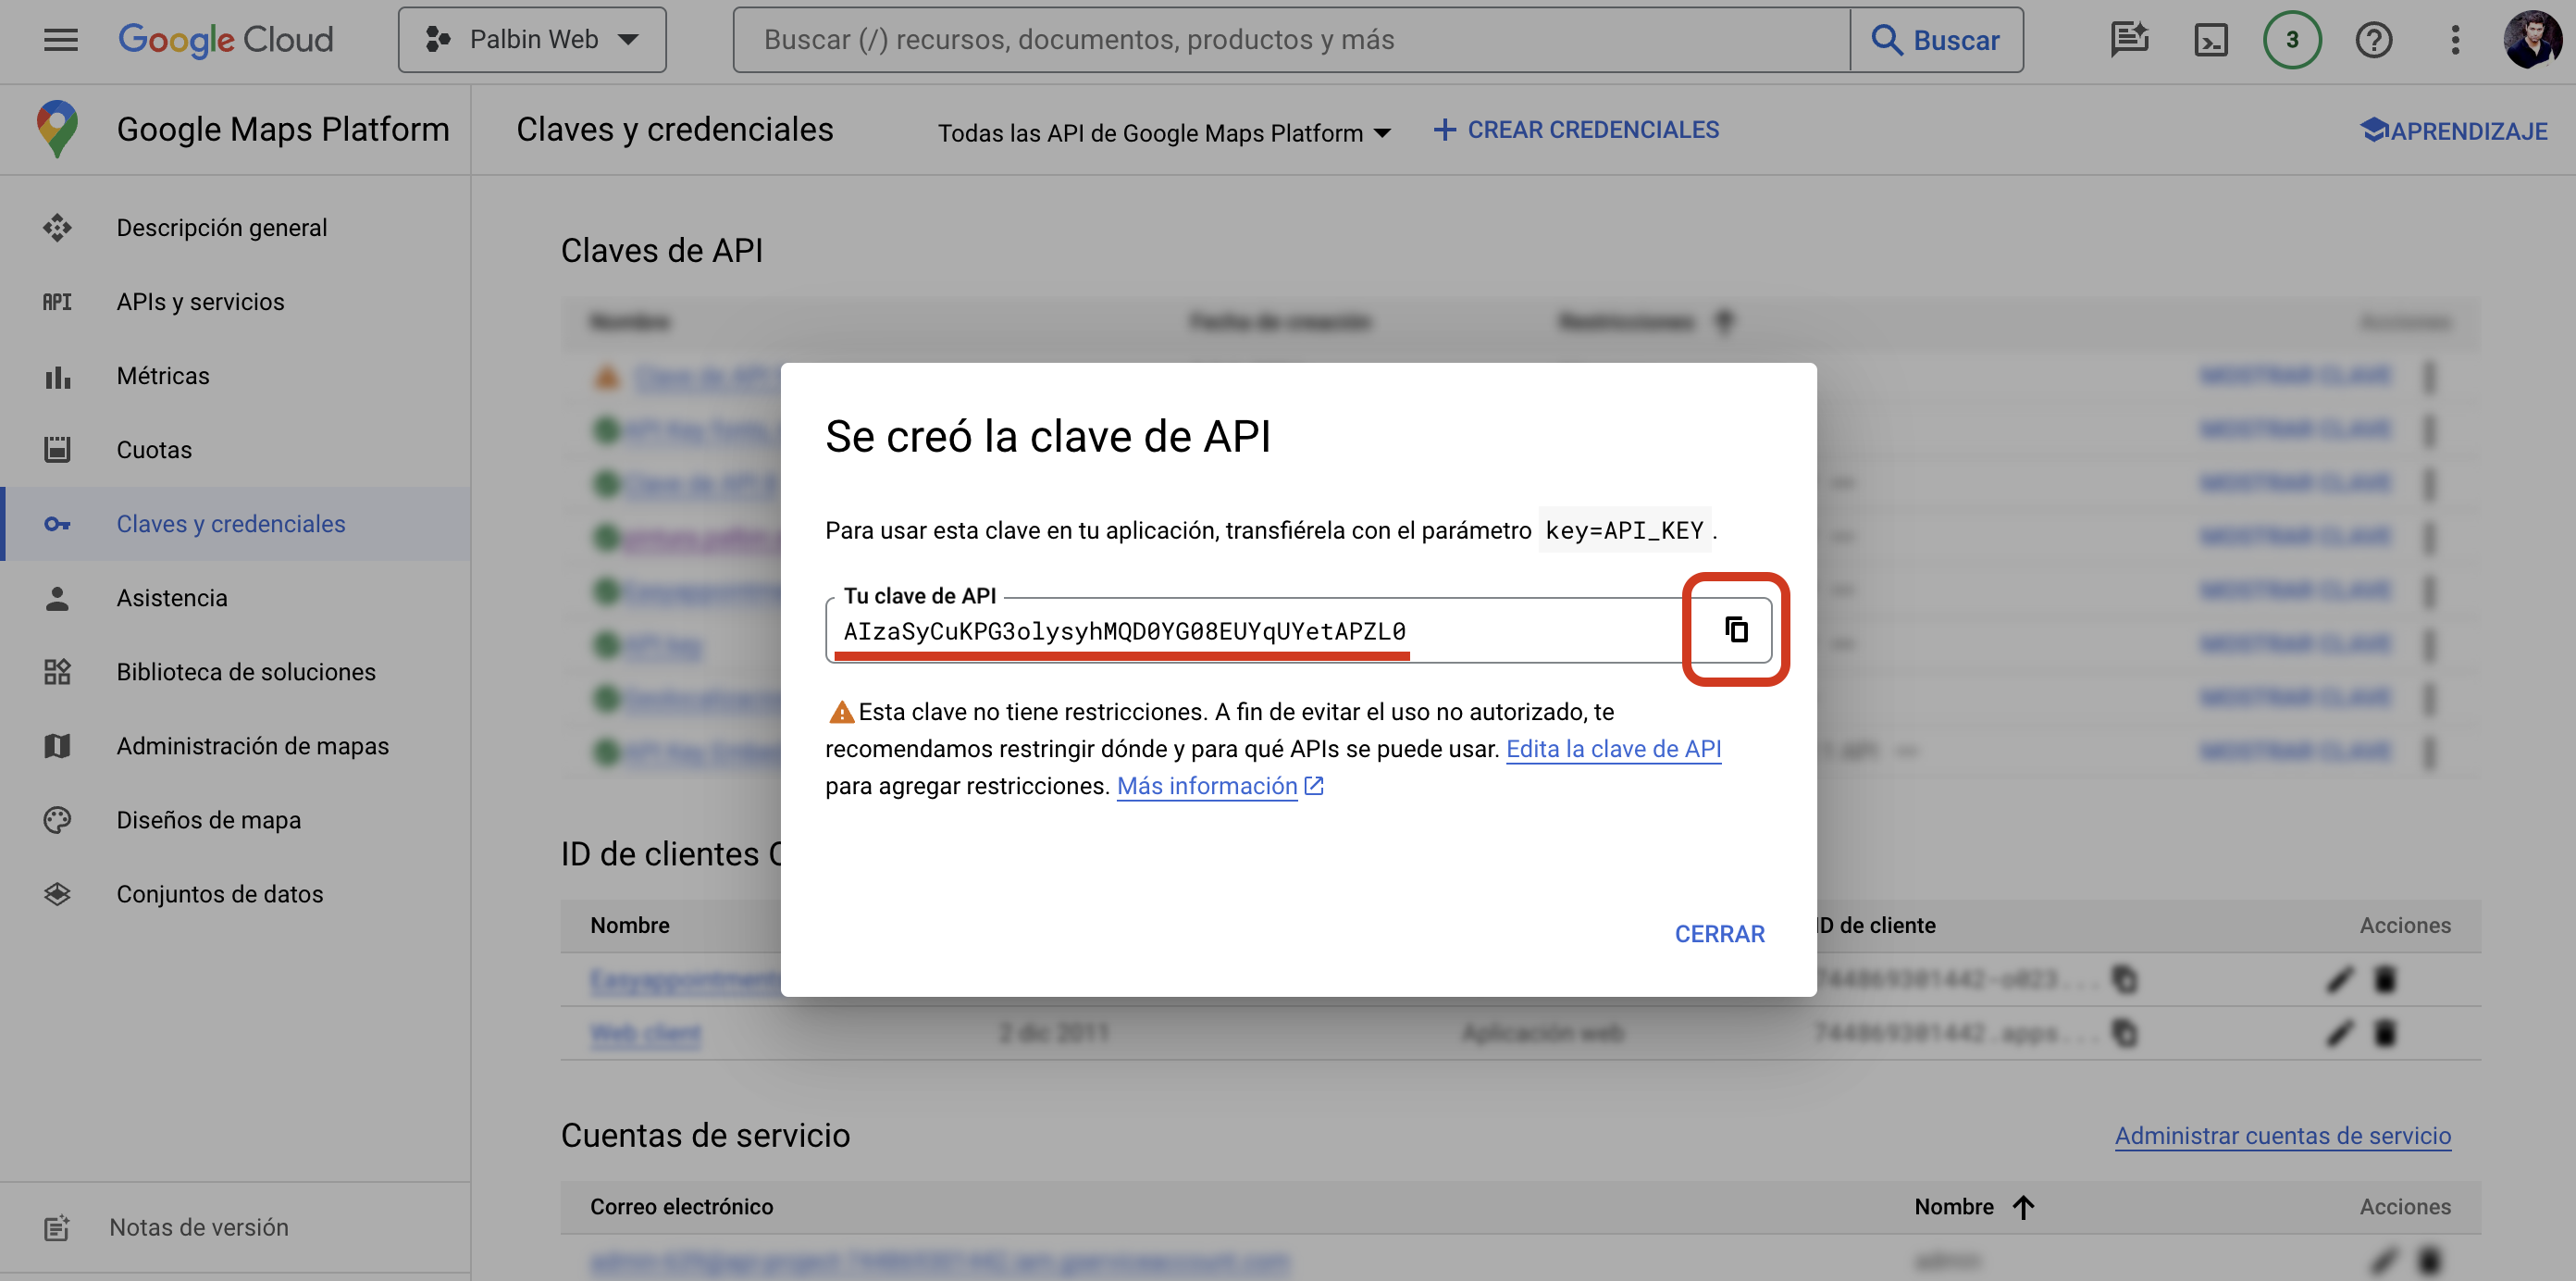Open the Gemini chat assistant icon

(x=2129, y=40)
